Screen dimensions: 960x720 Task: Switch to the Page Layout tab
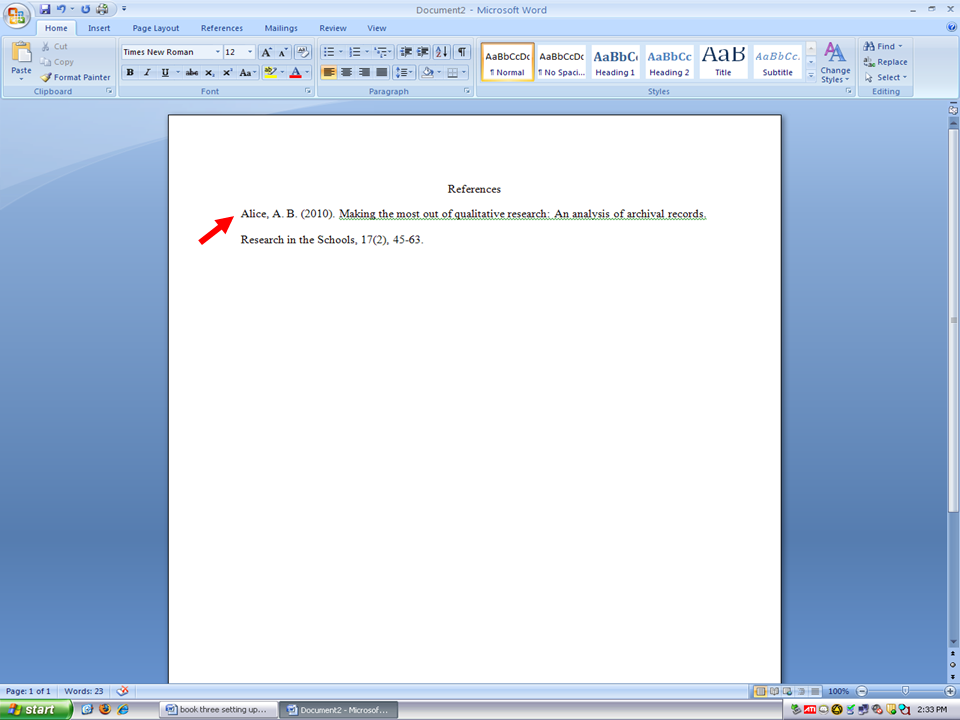coord(156,28)
